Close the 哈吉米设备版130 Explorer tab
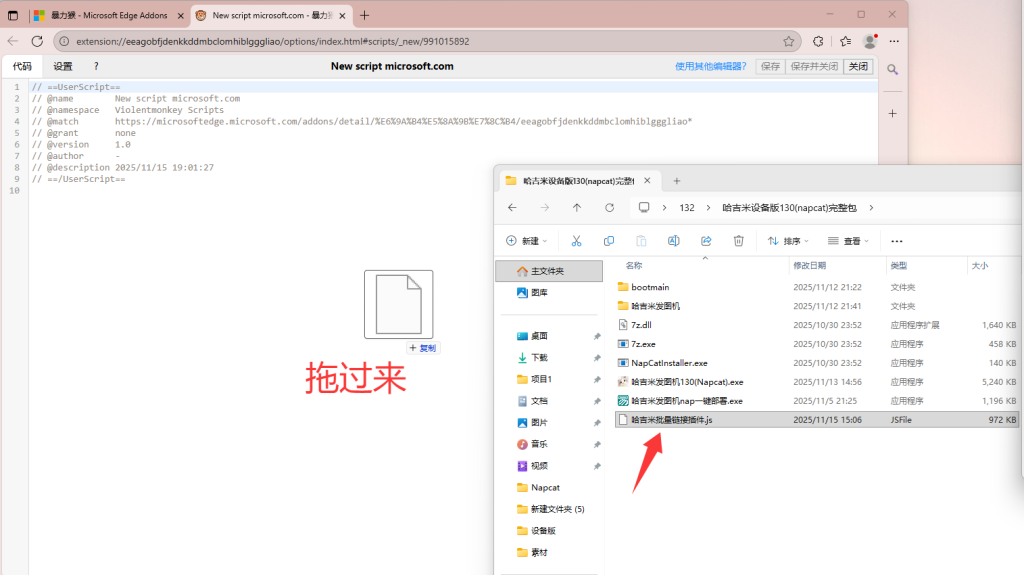1024x575 pixels. coord(647,181)
